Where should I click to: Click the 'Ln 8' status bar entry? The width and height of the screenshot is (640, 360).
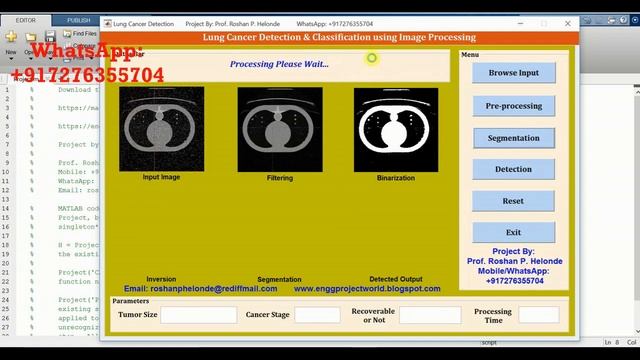pyautogui.click(x=612, y=342)
